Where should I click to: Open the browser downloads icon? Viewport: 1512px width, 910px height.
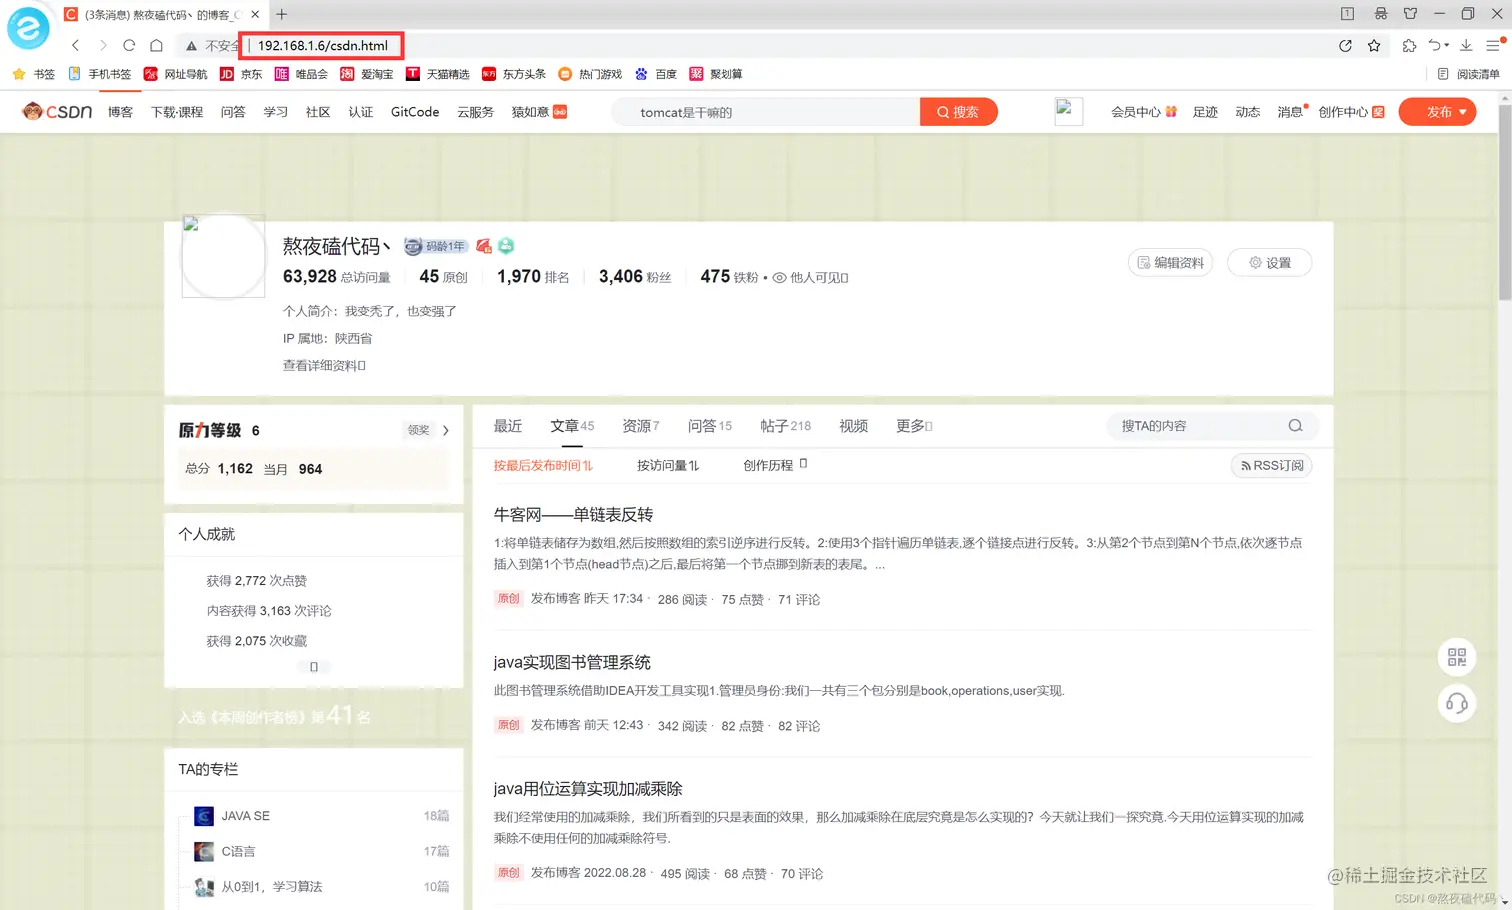(1465, 45)
